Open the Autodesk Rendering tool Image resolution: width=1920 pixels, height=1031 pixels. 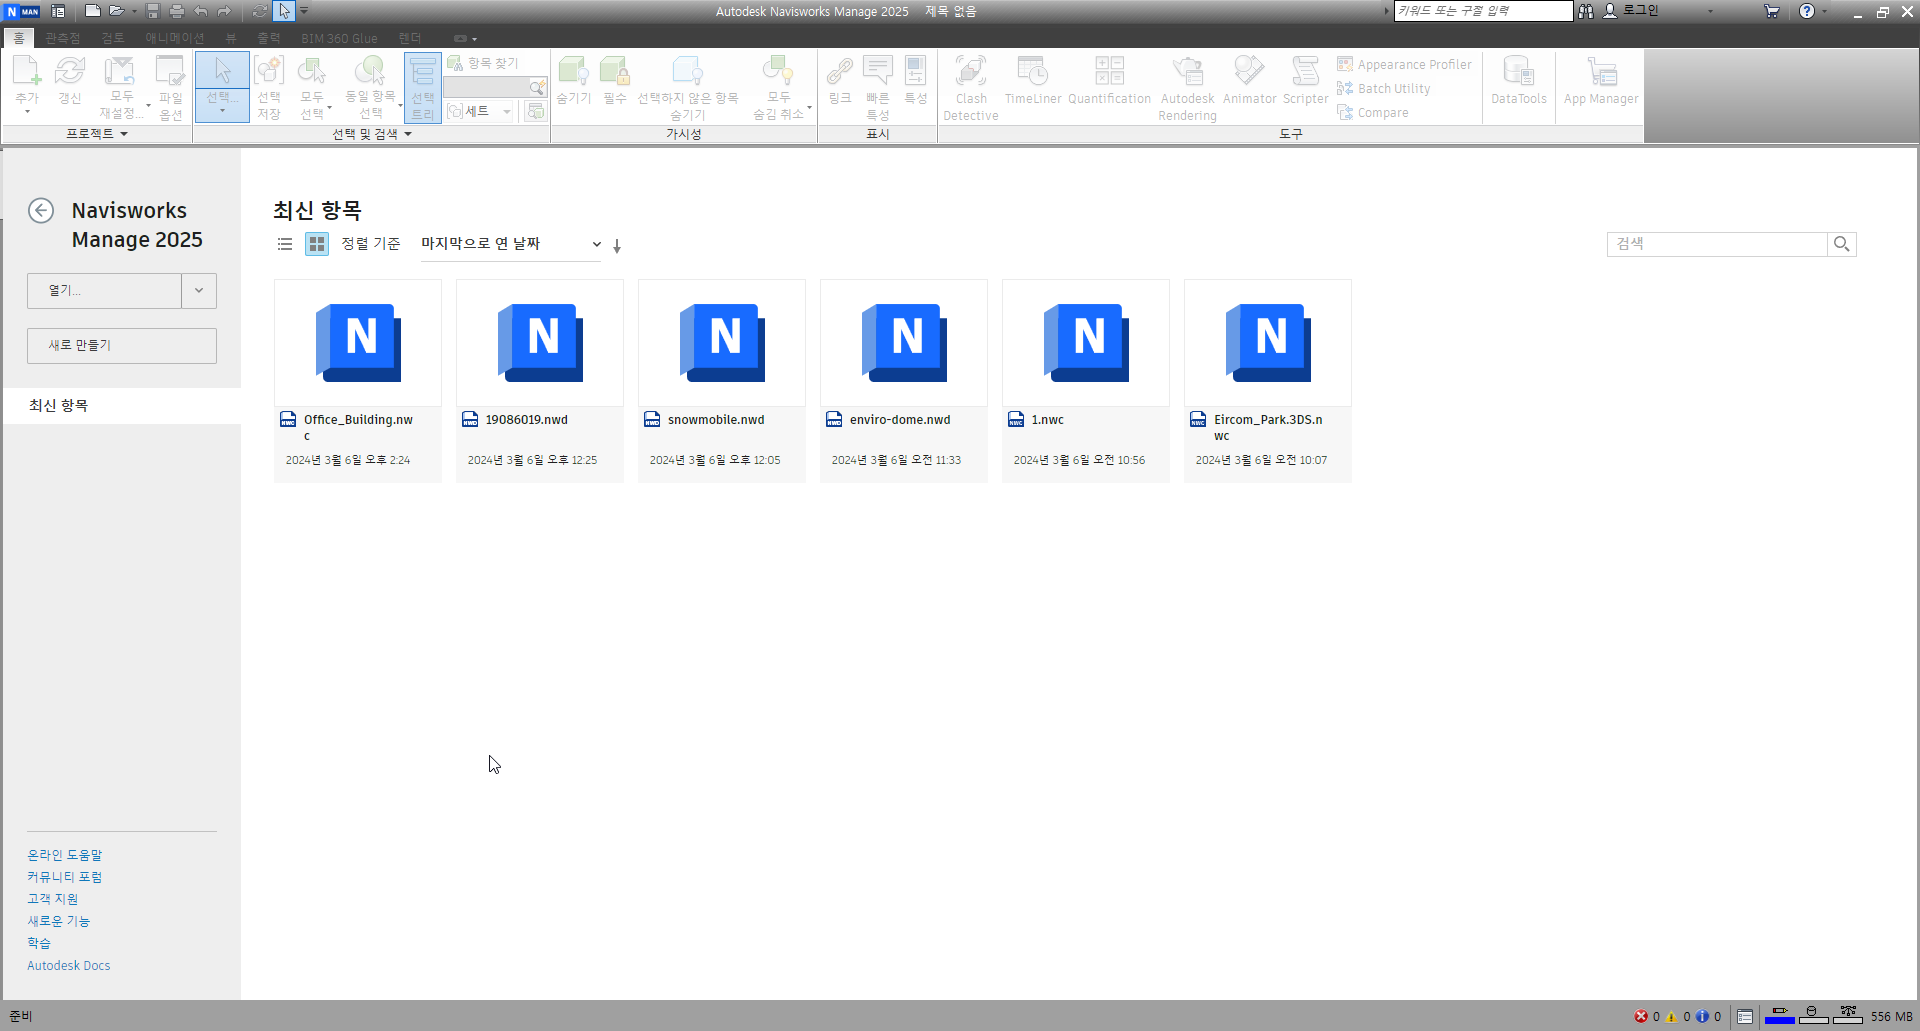(x=1188, y=87)
